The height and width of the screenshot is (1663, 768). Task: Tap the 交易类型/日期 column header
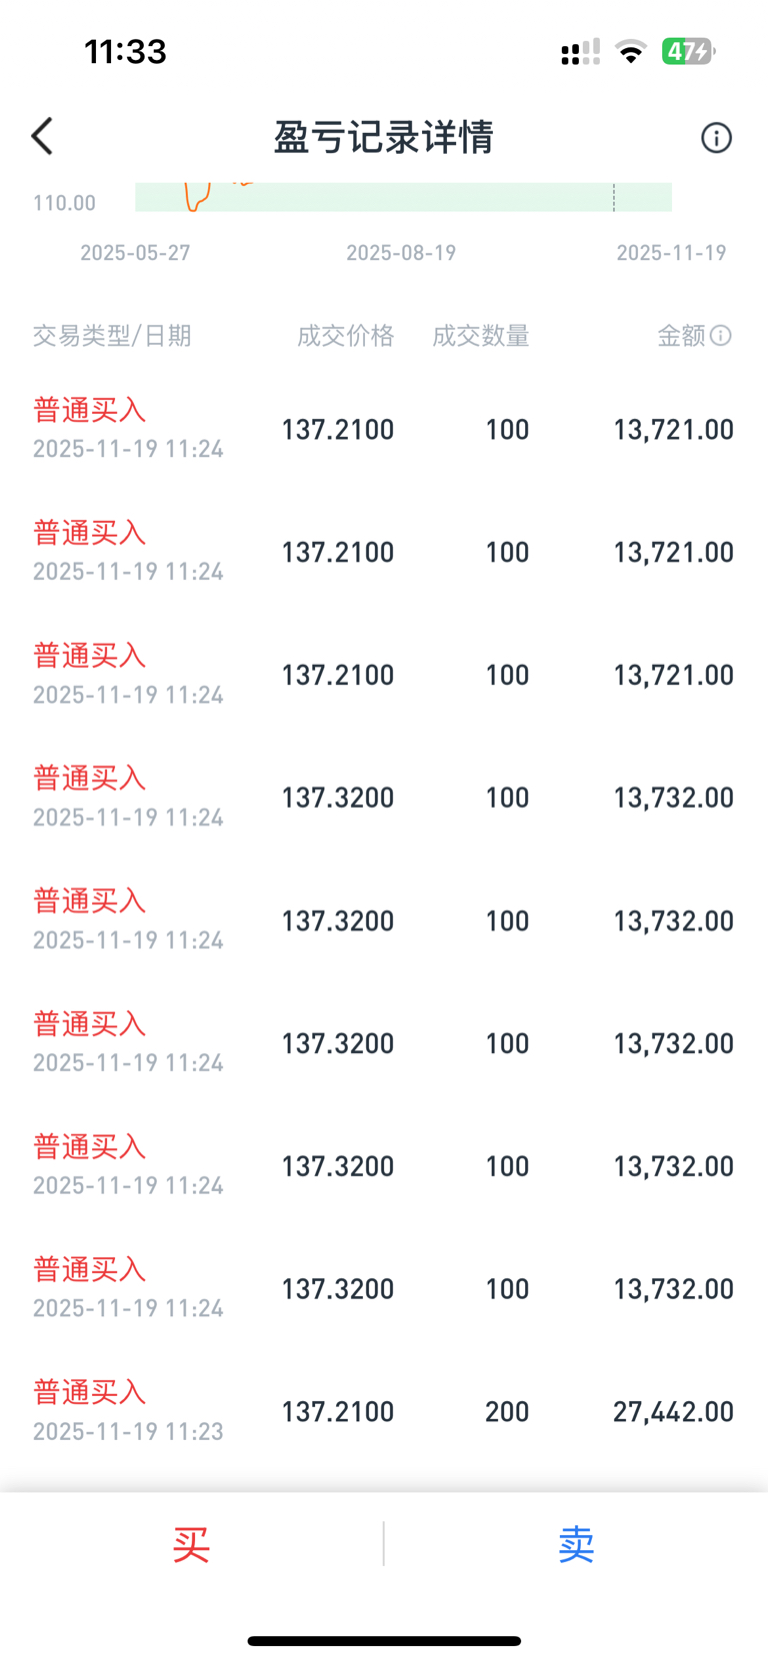tap(112, 336)
